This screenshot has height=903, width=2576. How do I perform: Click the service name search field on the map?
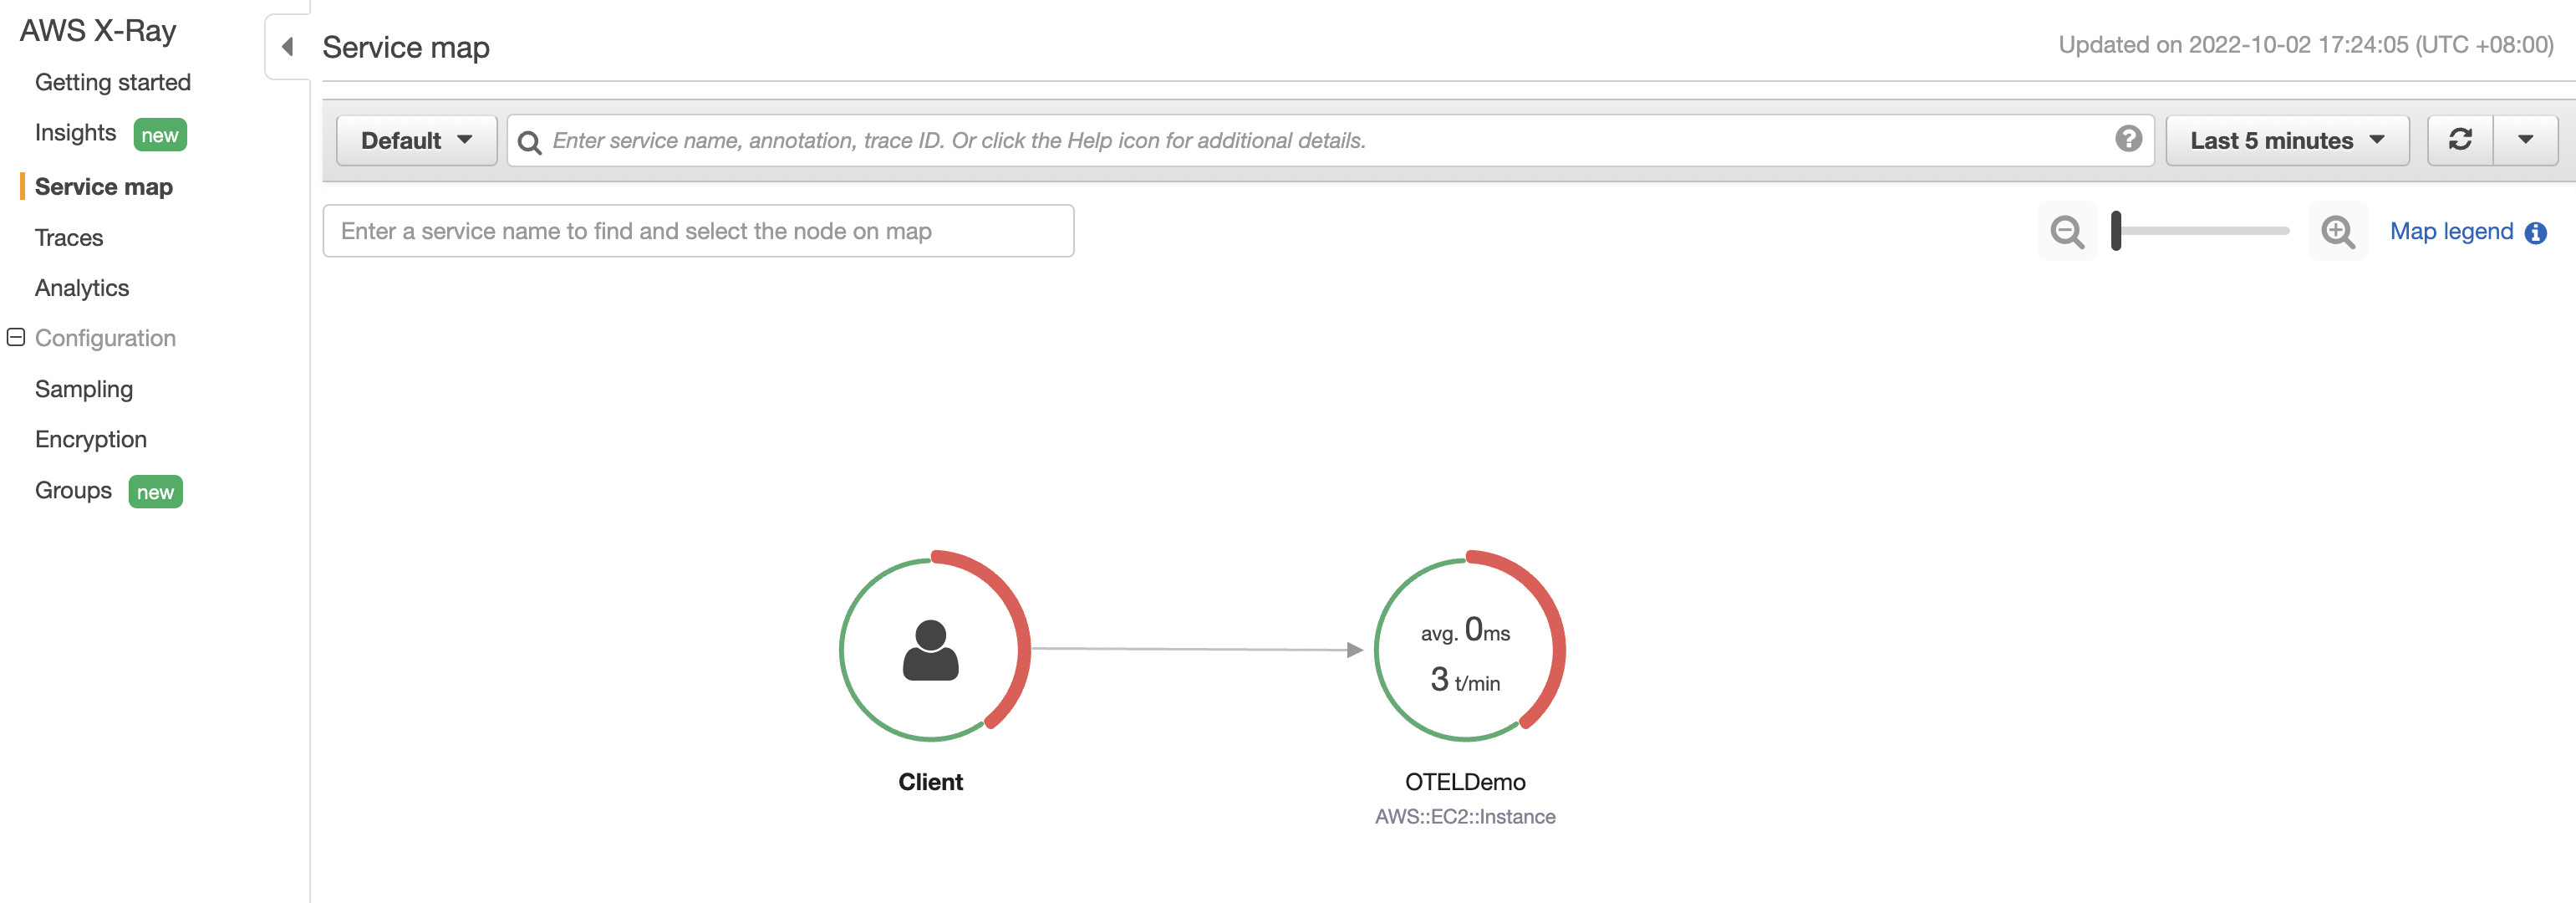click(x=698, y=230)
